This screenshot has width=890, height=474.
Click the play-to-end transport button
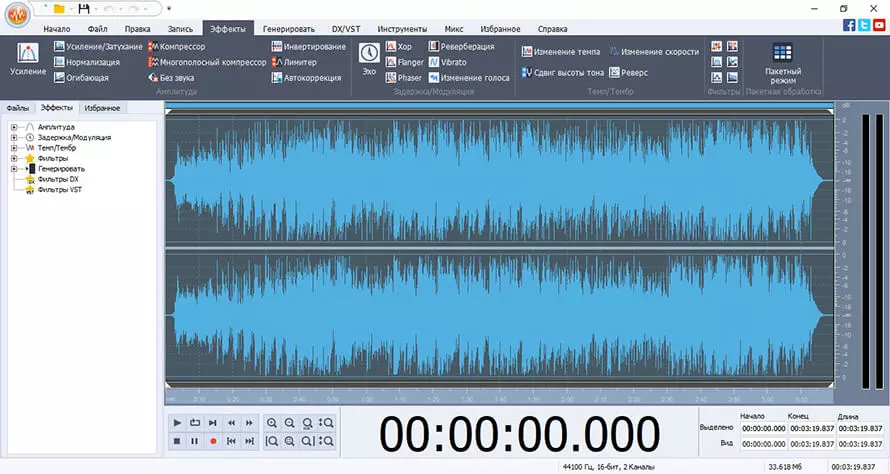click(x=213, y=423)
